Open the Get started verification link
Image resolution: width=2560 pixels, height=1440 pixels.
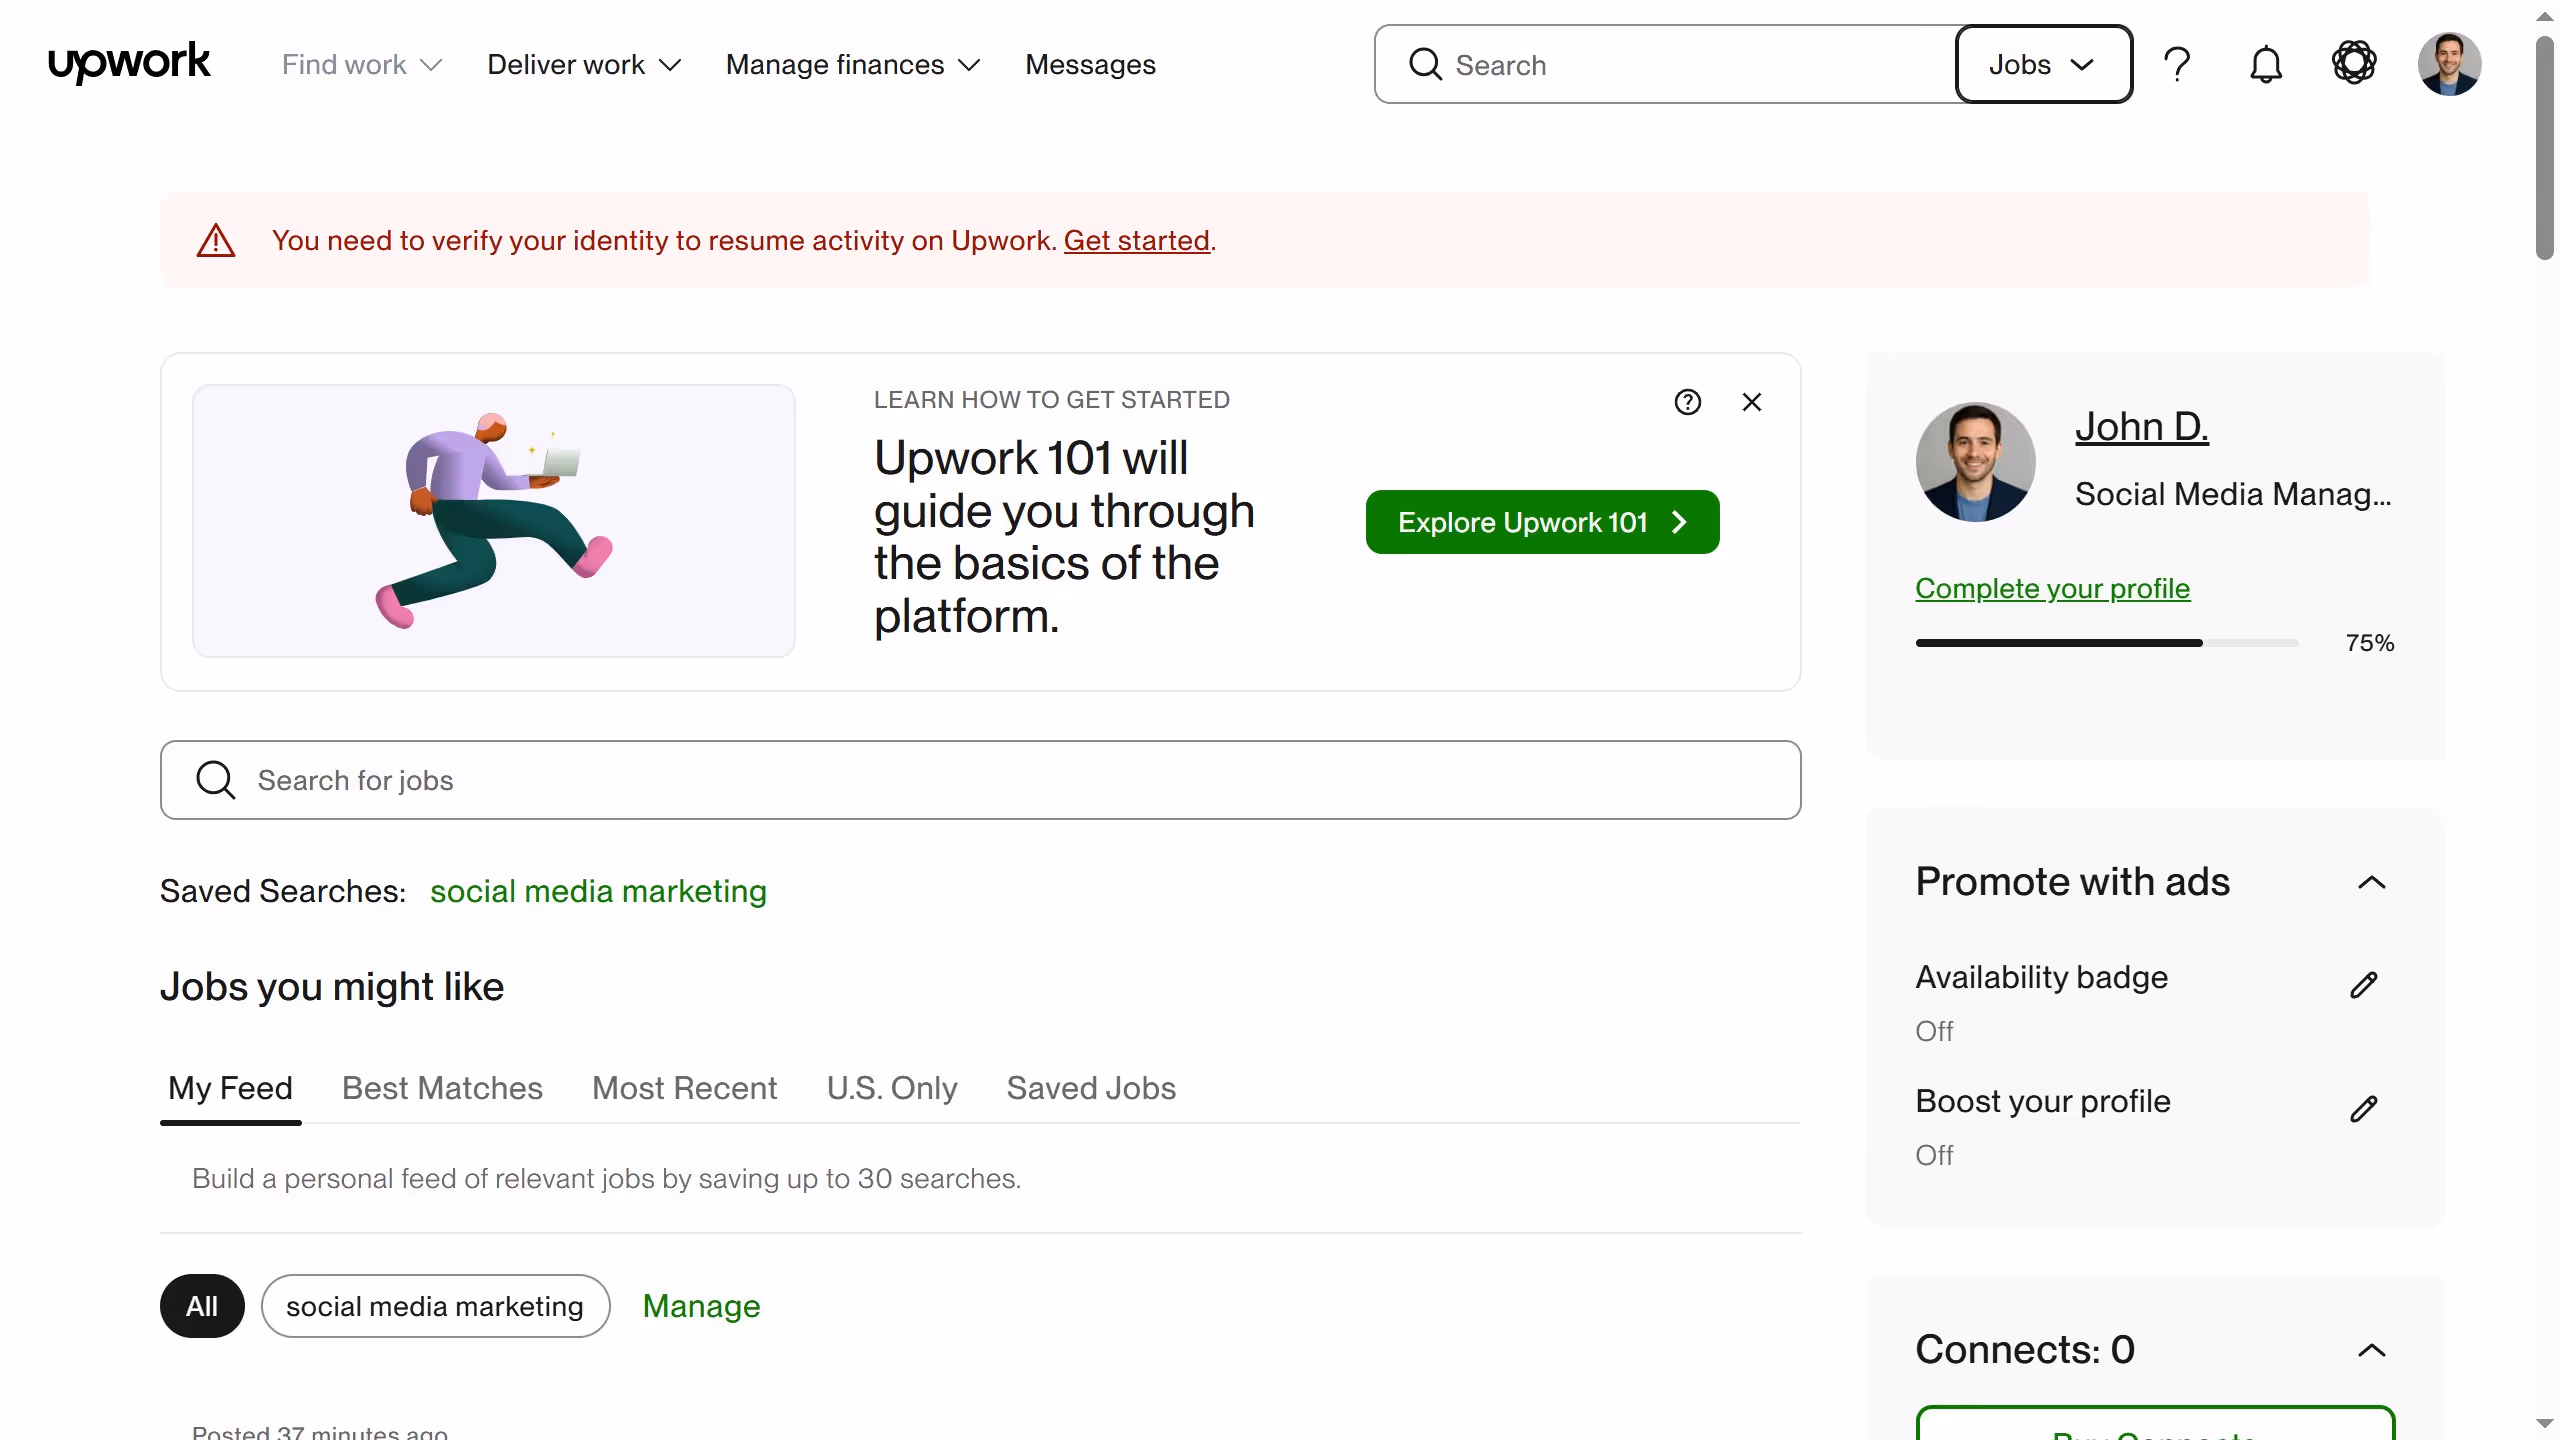tap(1136, 240)
